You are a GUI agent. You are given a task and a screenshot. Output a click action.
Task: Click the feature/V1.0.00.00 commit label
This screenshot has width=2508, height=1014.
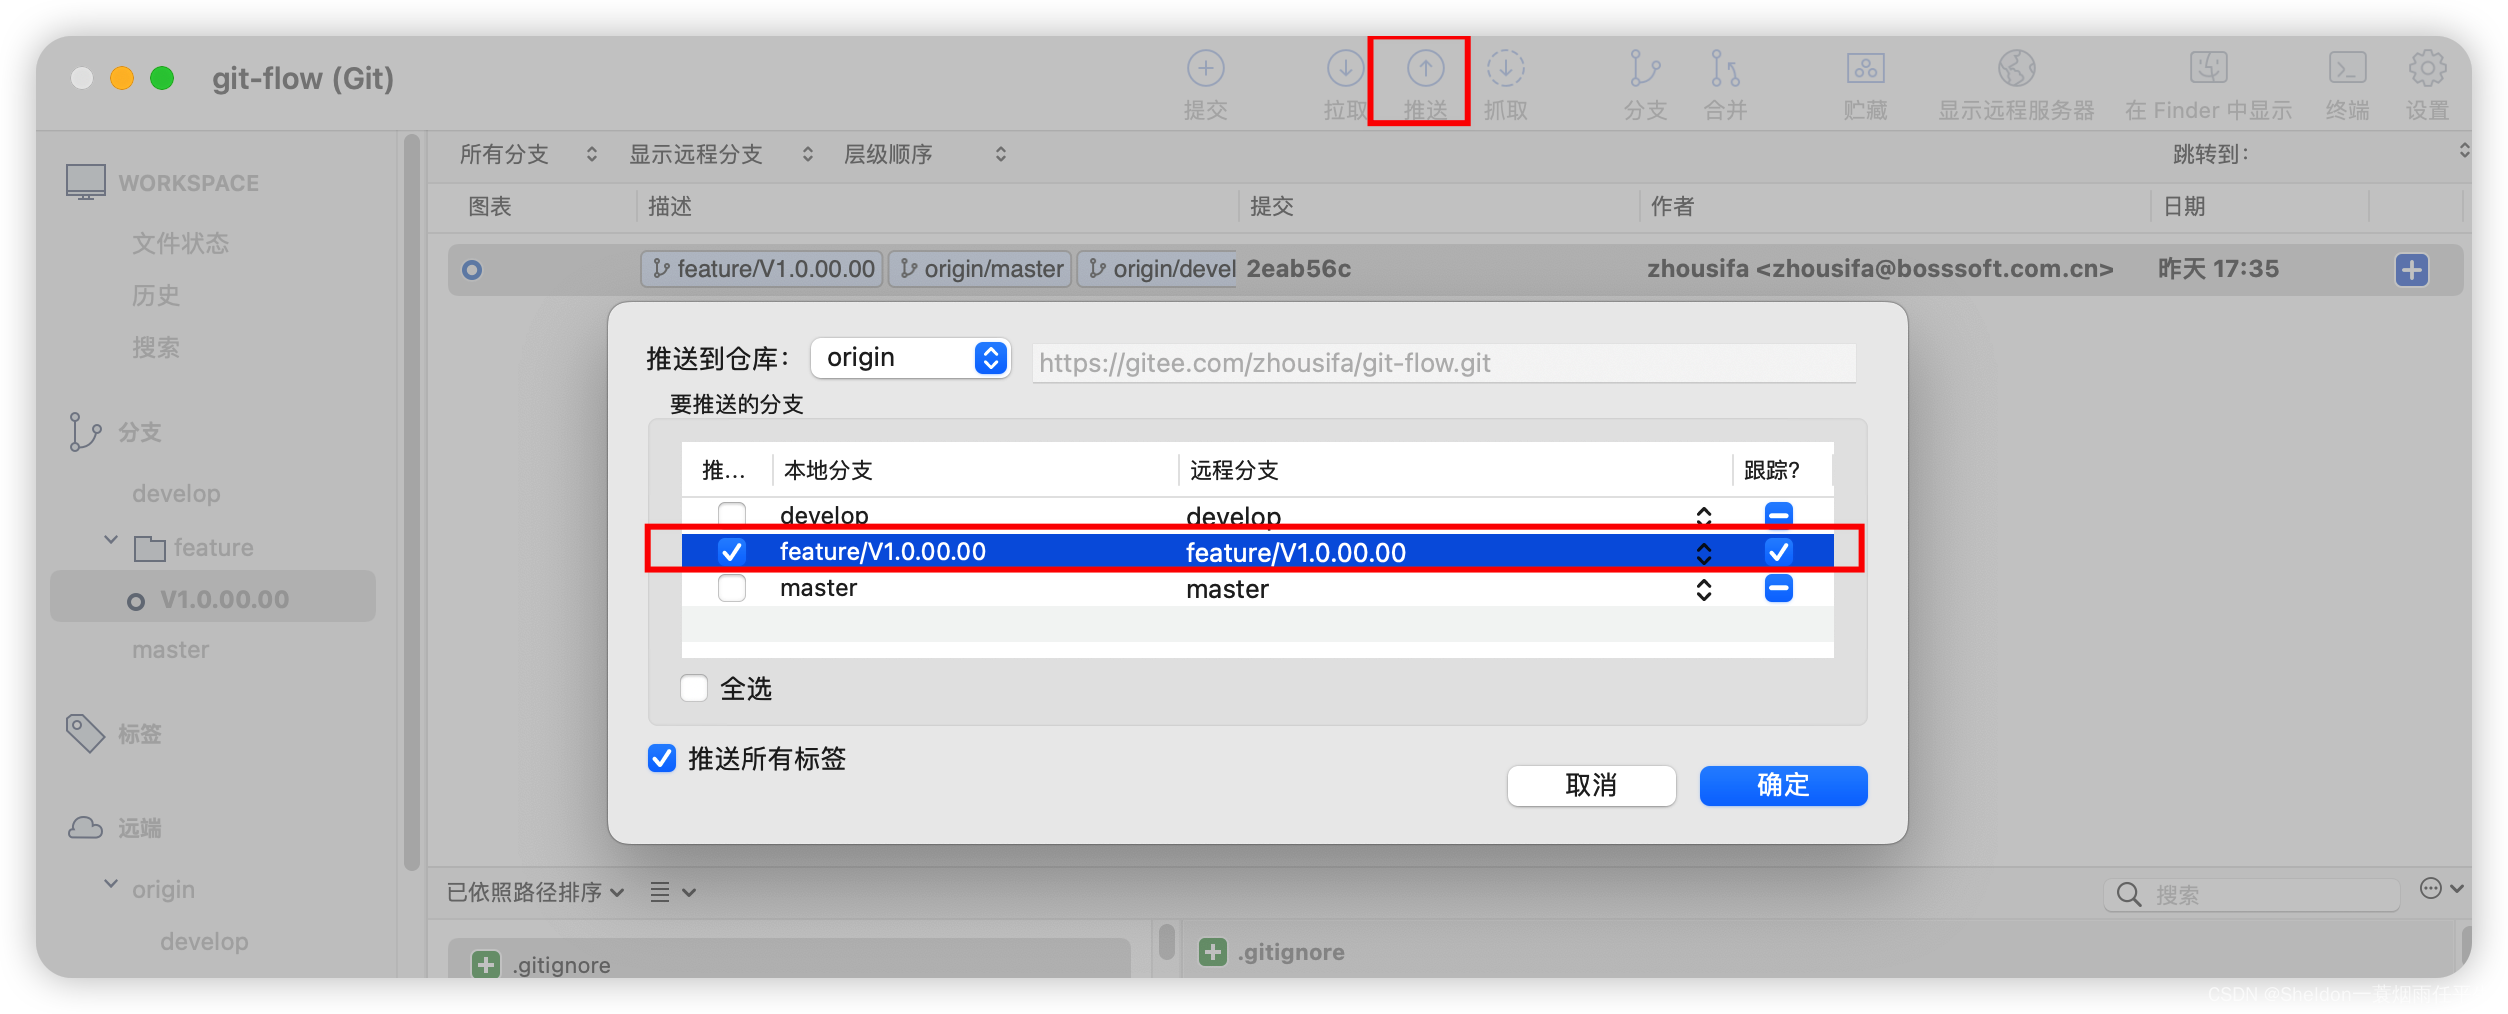point(762,269)
